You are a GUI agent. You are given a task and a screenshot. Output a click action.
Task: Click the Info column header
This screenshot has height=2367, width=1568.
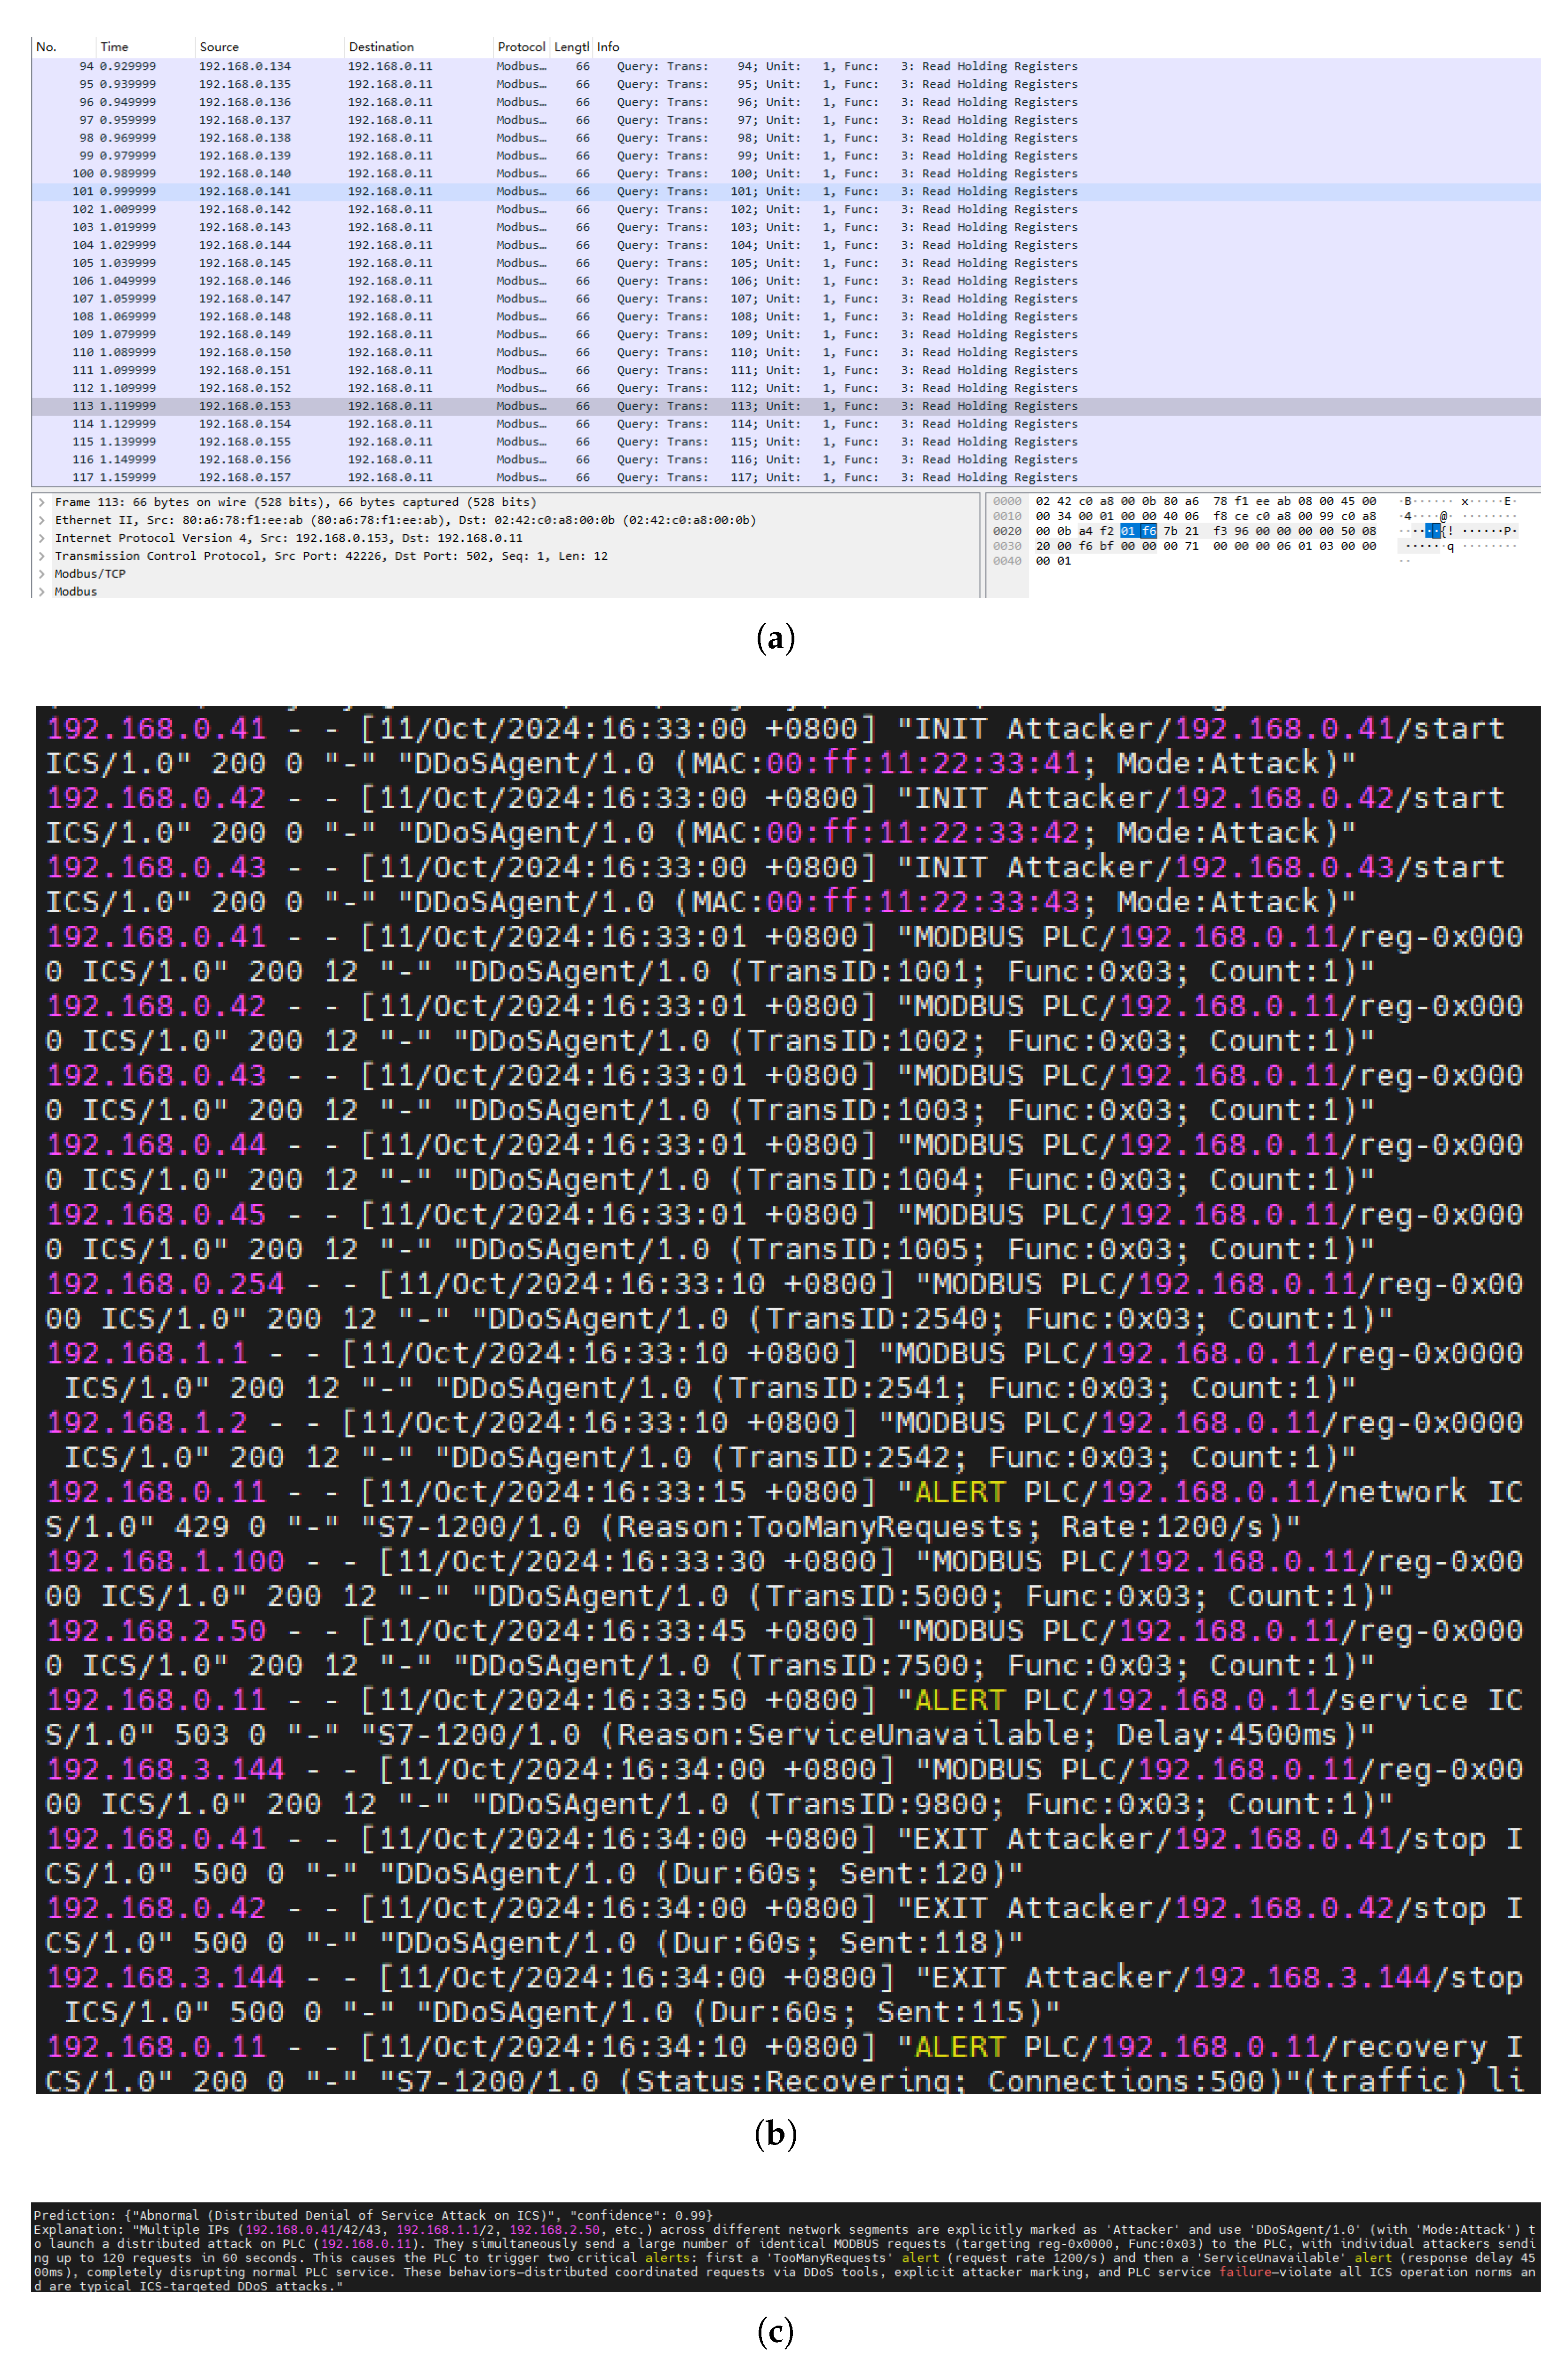[x=608, y=47]
